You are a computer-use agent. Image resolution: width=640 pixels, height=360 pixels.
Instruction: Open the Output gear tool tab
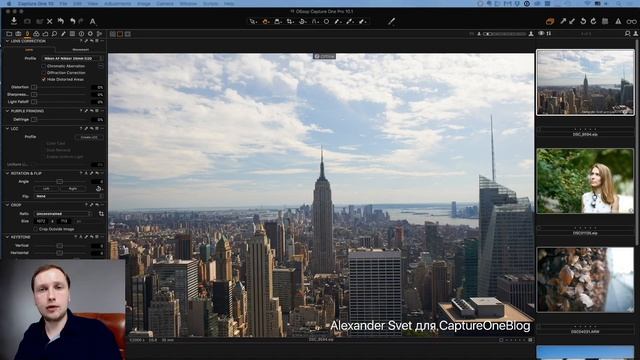coord(90,34)
